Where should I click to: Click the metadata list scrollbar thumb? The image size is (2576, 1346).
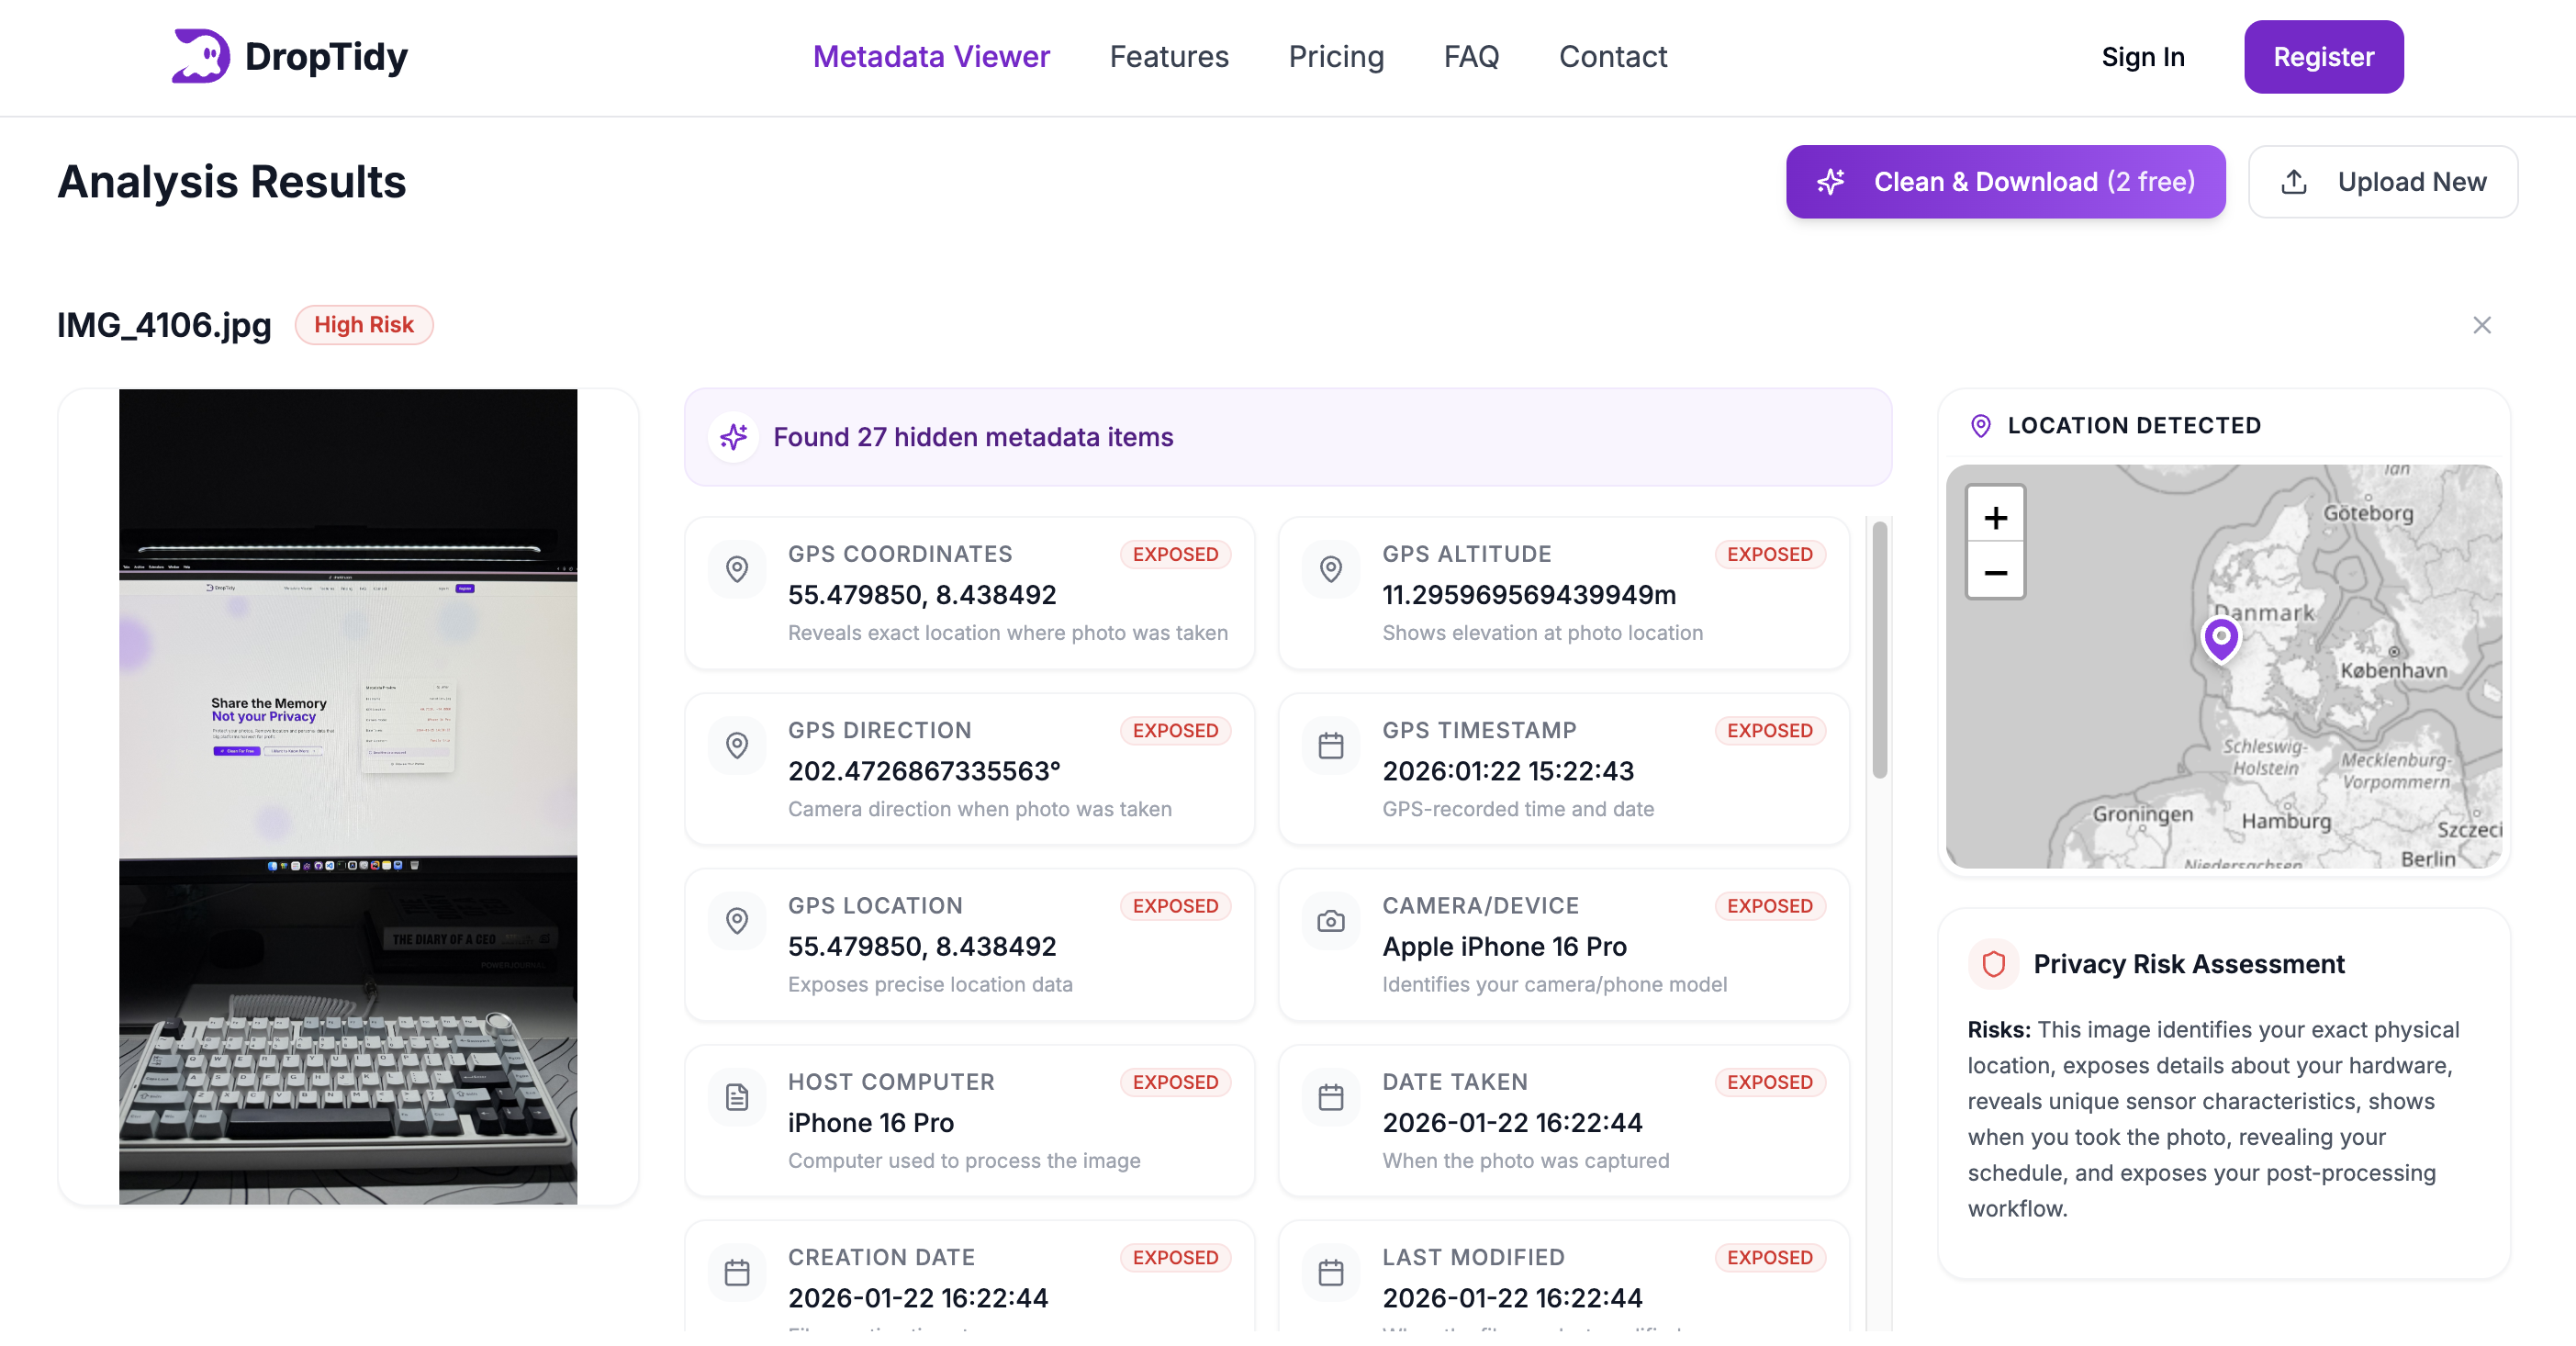pyautogui.click(x=1879, y=650)
